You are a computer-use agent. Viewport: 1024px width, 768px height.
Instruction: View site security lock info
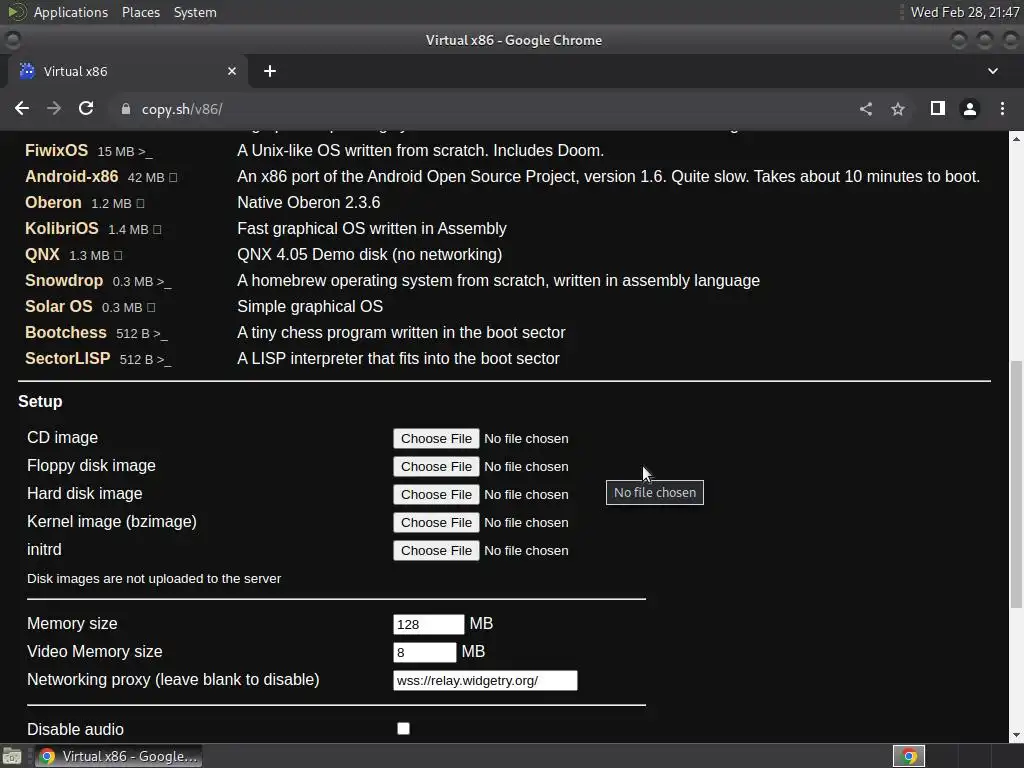click(126, 109)
